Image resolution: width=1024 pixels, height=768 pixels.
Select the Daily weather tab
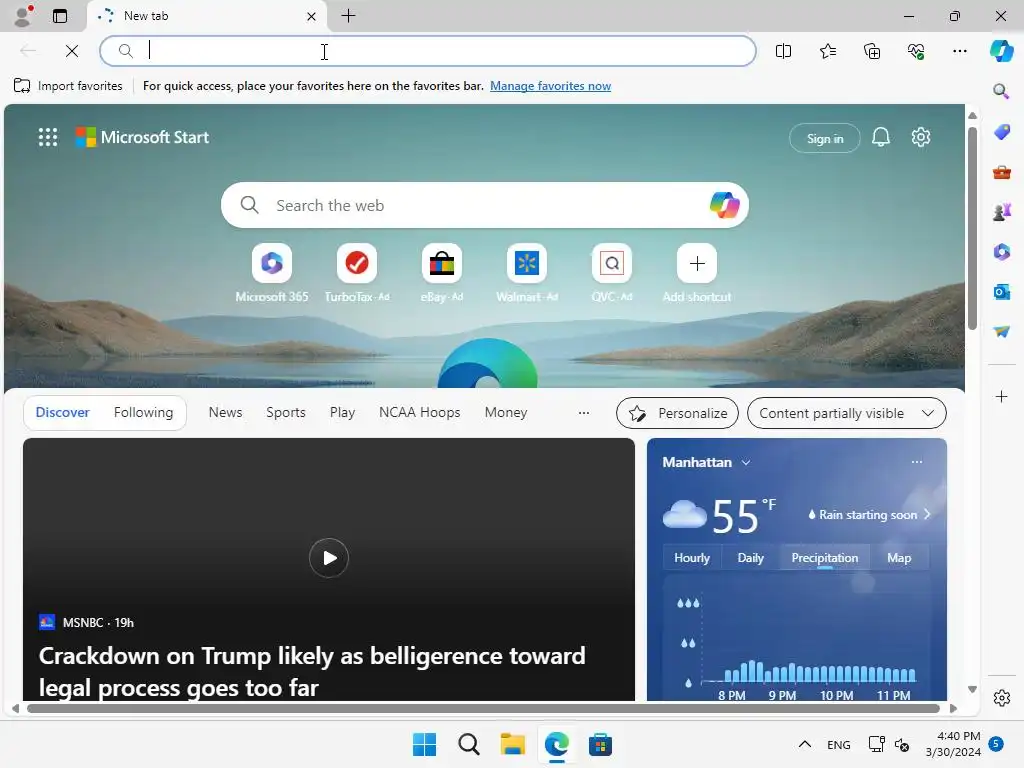(750, 558)
